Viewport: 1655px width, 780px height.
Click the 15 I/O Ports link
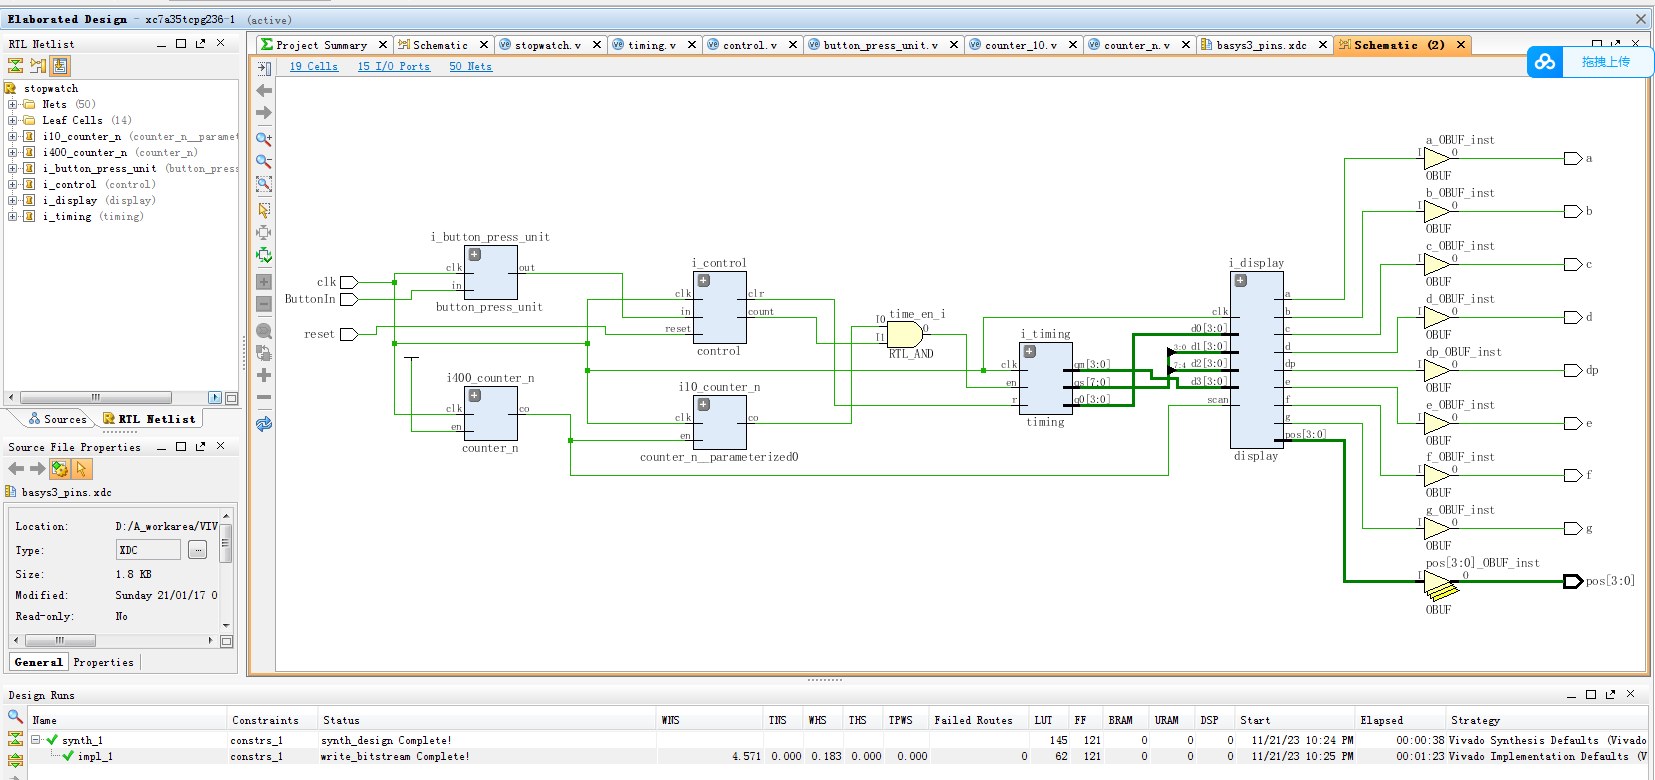coord(394,67)
